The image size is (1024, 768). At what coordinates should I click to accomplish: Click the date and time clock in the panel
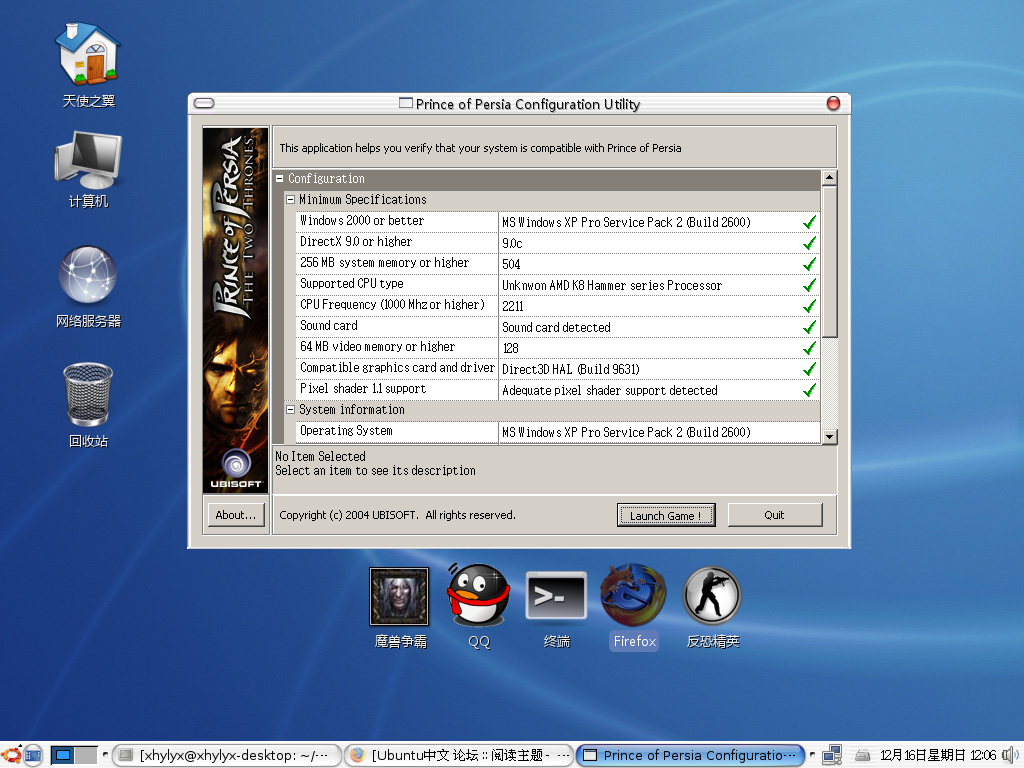(x=938, y=756)
